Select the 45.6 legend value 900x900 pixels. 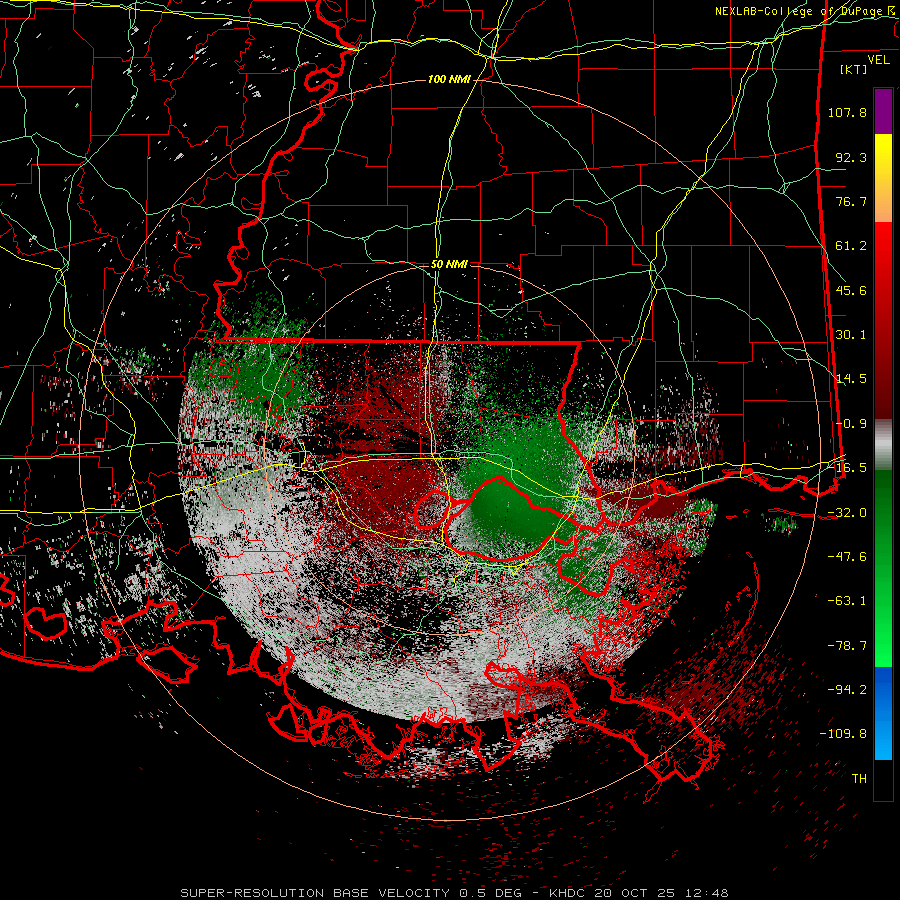point(851,290)
